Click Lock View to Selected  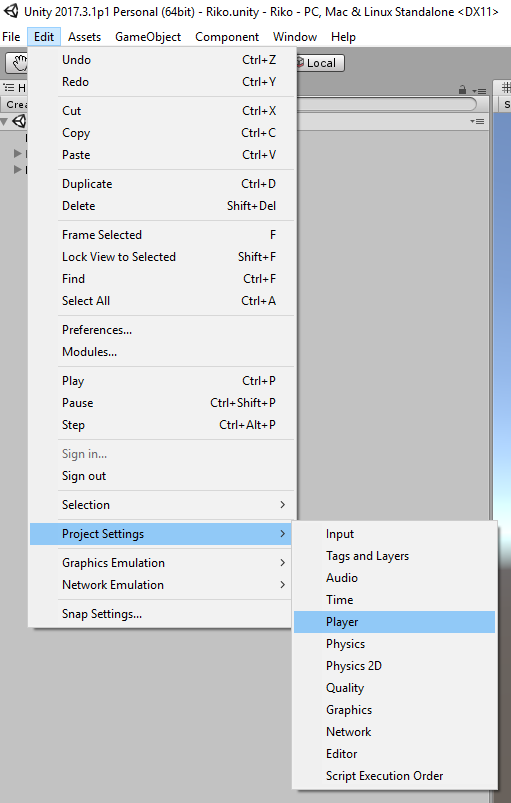(x=162, y=257)
